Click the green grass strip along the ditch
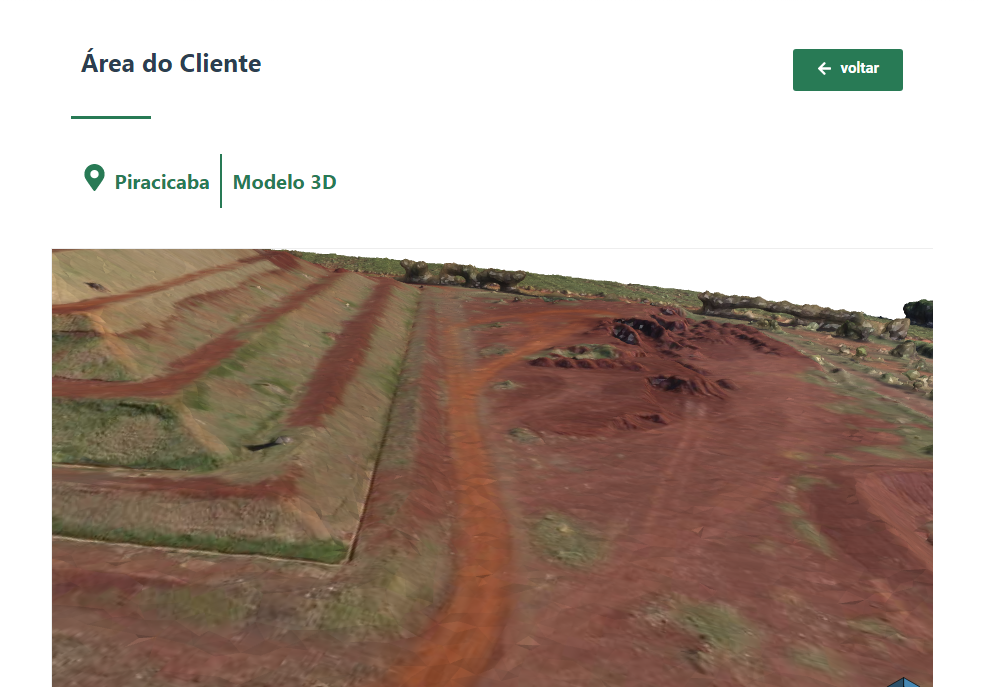The height and width of the screenshot is (687, 982). (x=200, y=544)
